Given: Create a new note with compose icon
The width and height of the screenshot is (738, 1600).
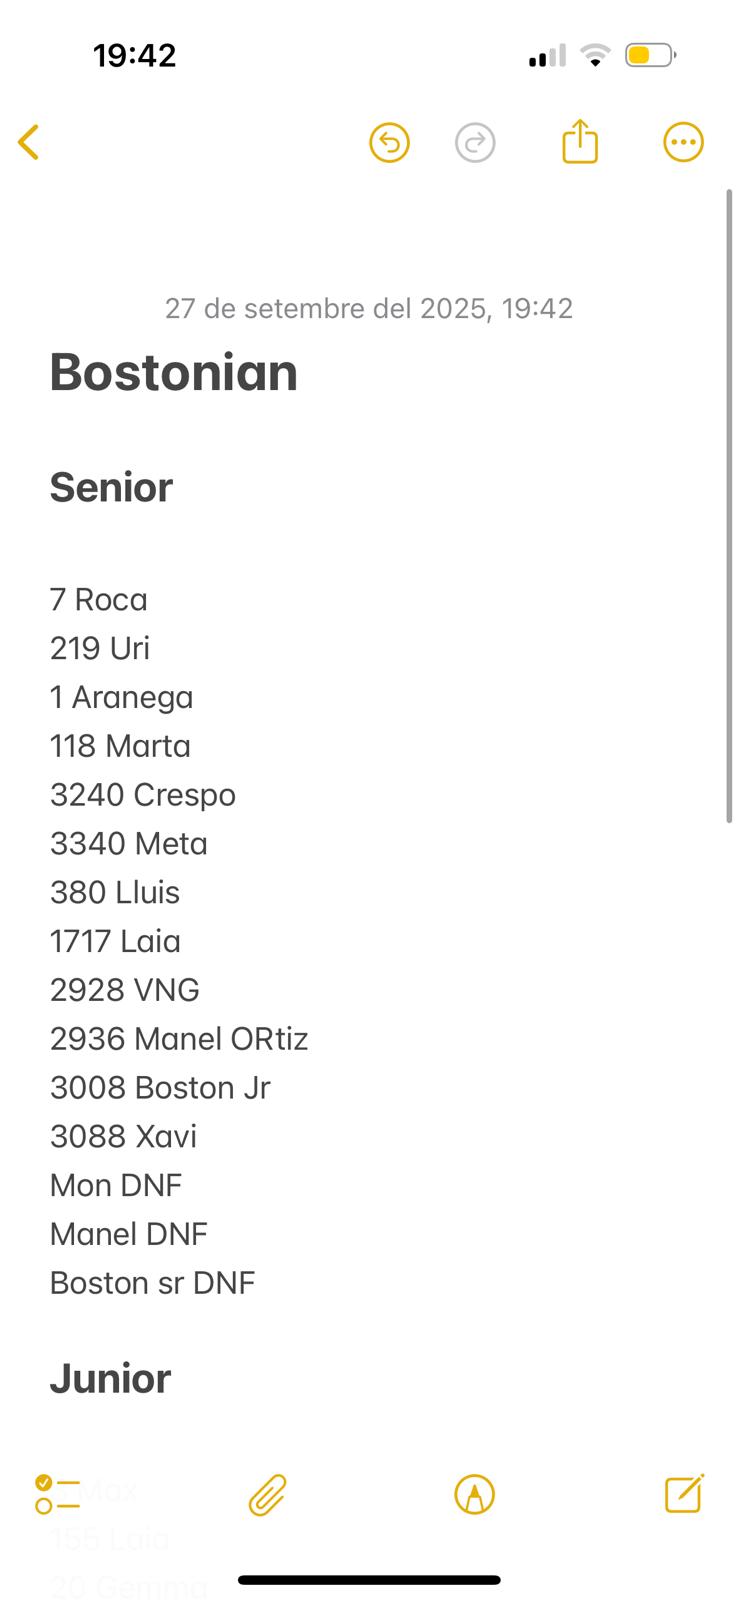Looking at the screenshot, I should pyautogui.click(x=684, y=1494).
